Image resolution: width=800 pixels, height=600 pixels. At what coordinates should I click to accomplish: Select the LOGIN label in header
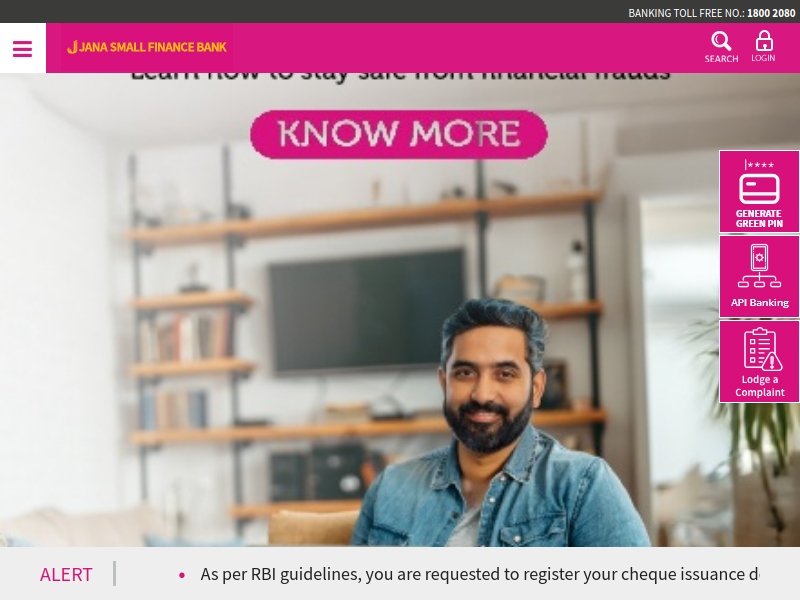point(763,58)
